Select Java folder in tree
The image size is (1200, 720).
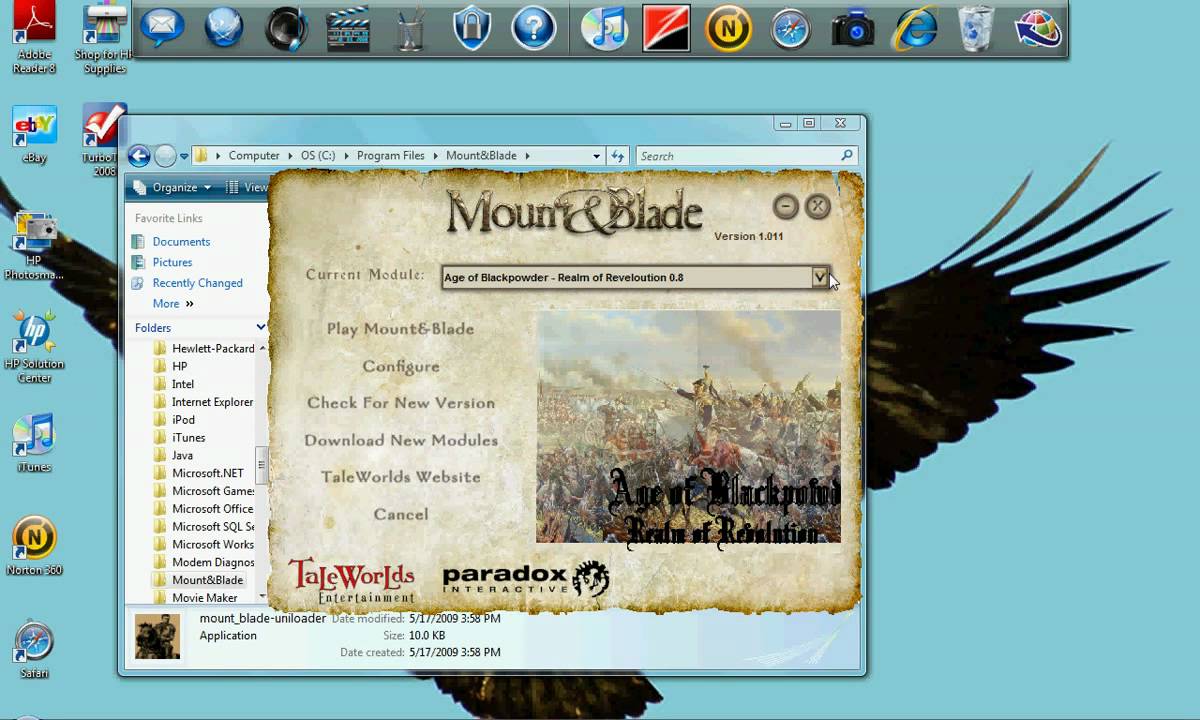pos(182,456)
